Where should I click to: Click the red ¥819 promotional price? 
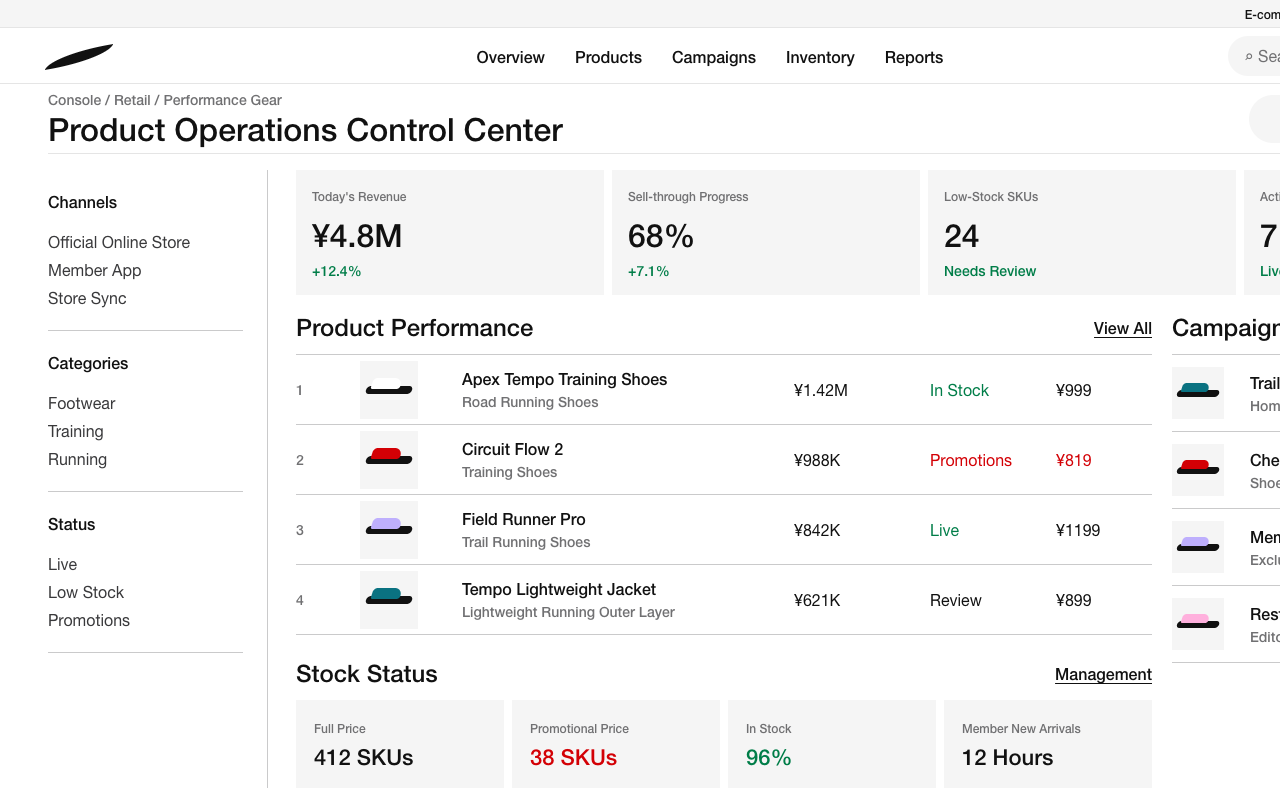1074,460
